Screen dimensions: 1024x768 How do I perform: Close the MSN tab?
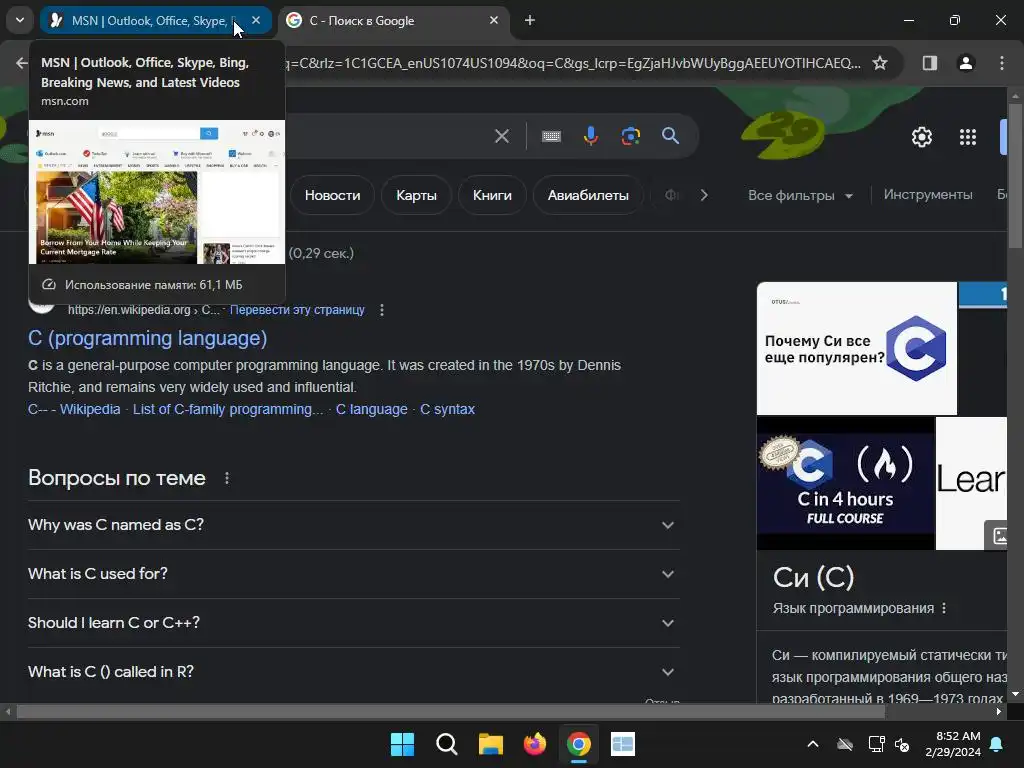point(256,21)
